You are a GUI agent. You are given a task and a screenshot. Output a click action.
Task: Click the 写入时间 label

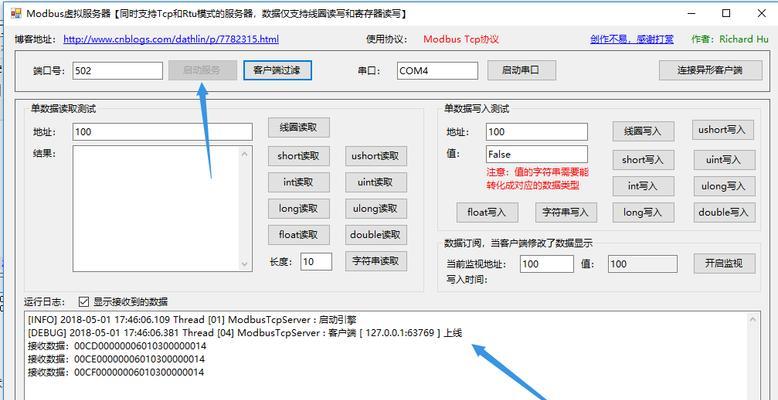pos(466,280)
